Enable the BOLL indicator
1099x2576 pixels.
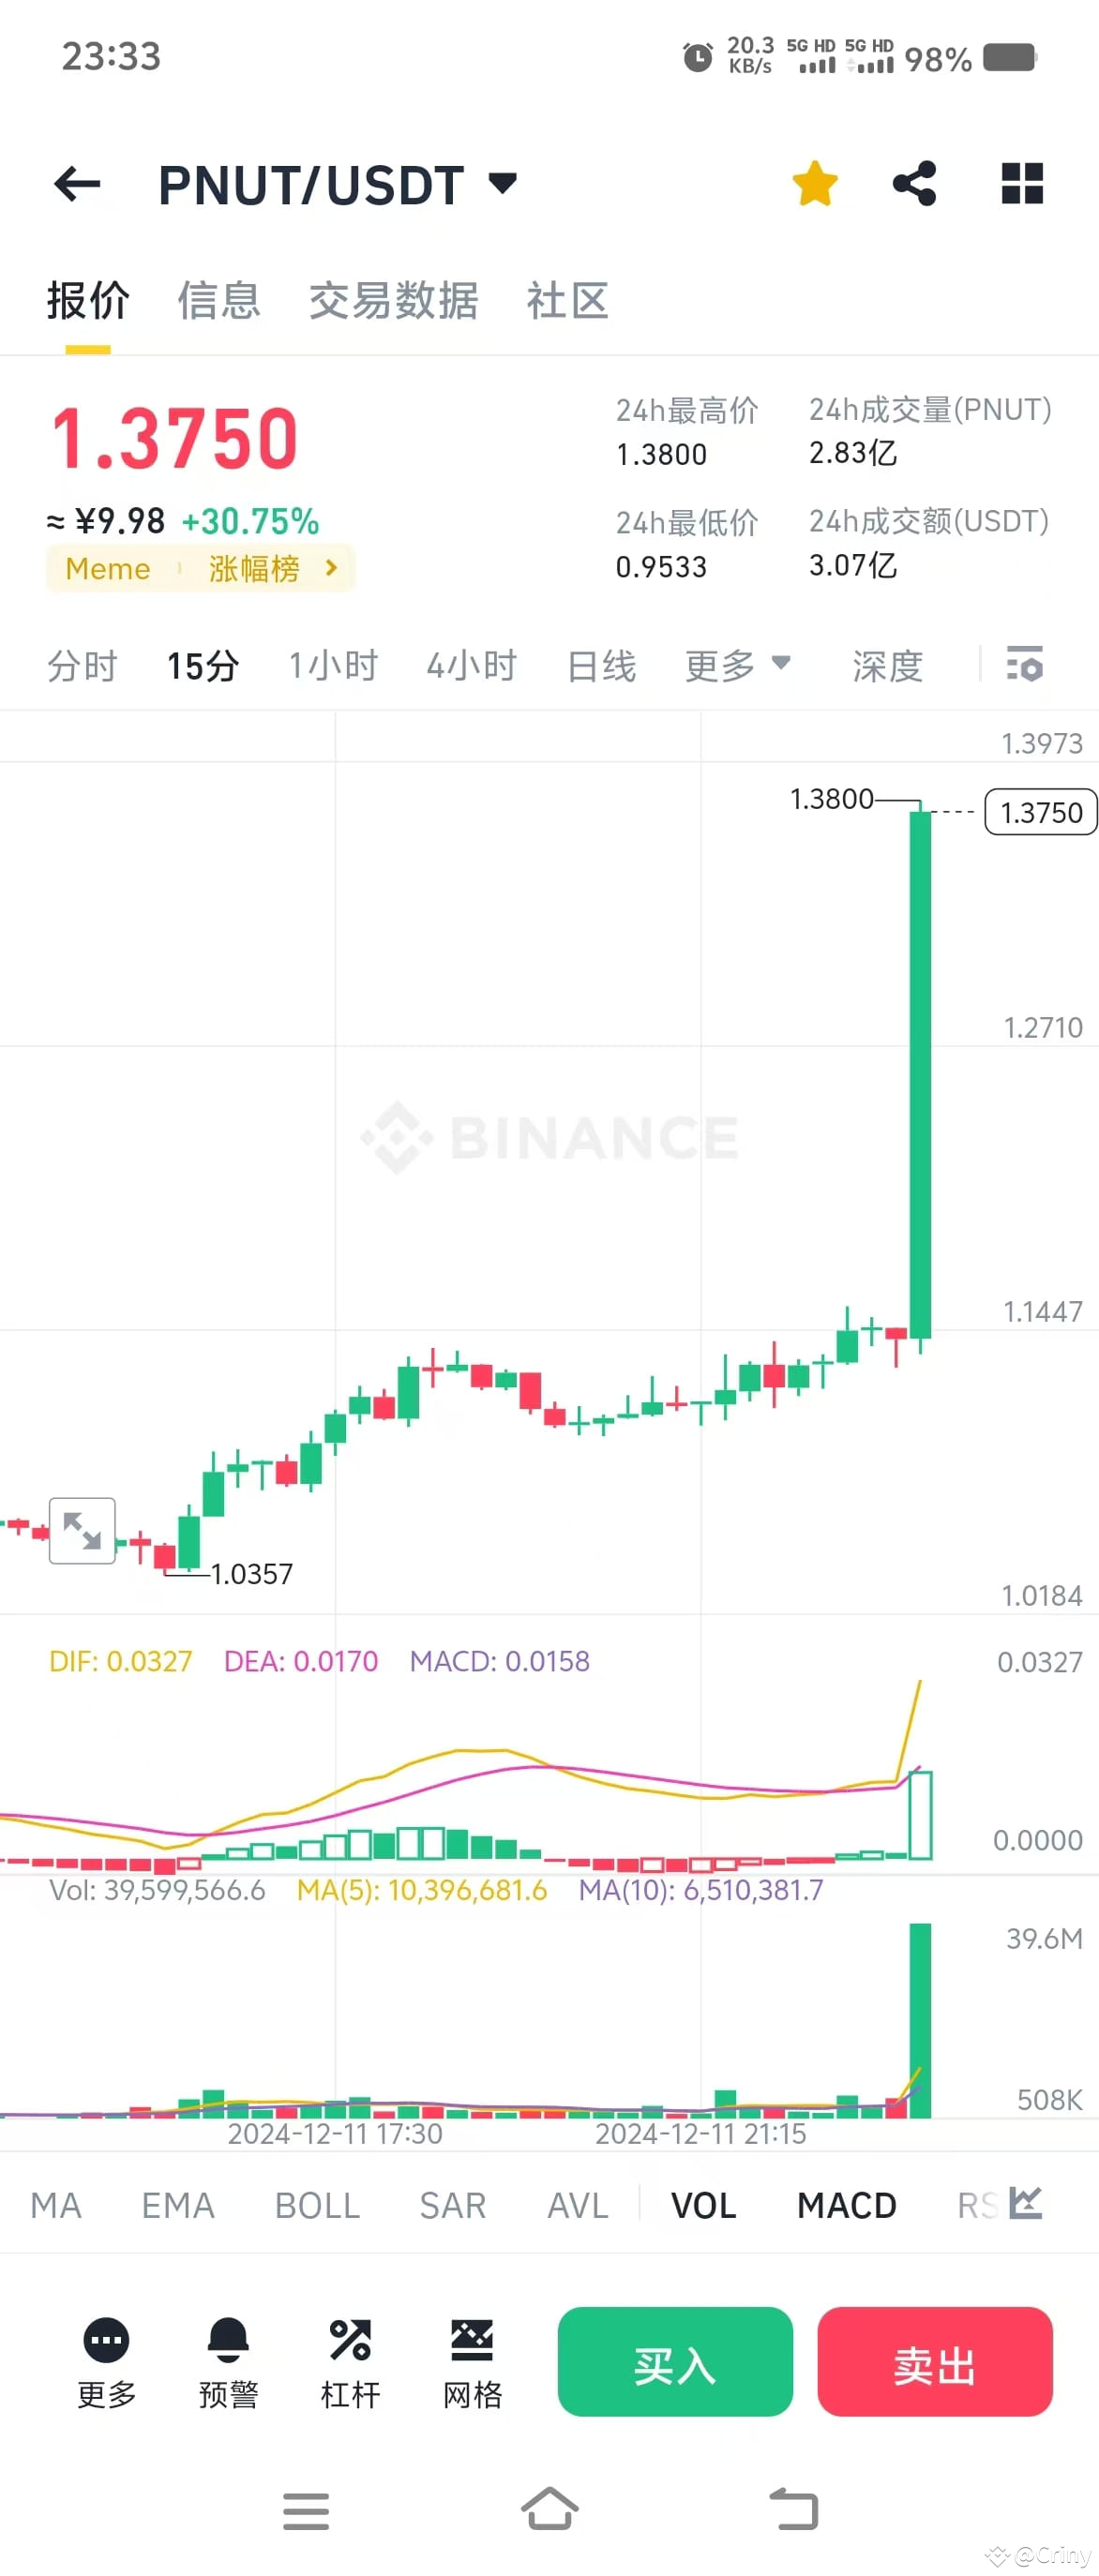[316, 2204]
